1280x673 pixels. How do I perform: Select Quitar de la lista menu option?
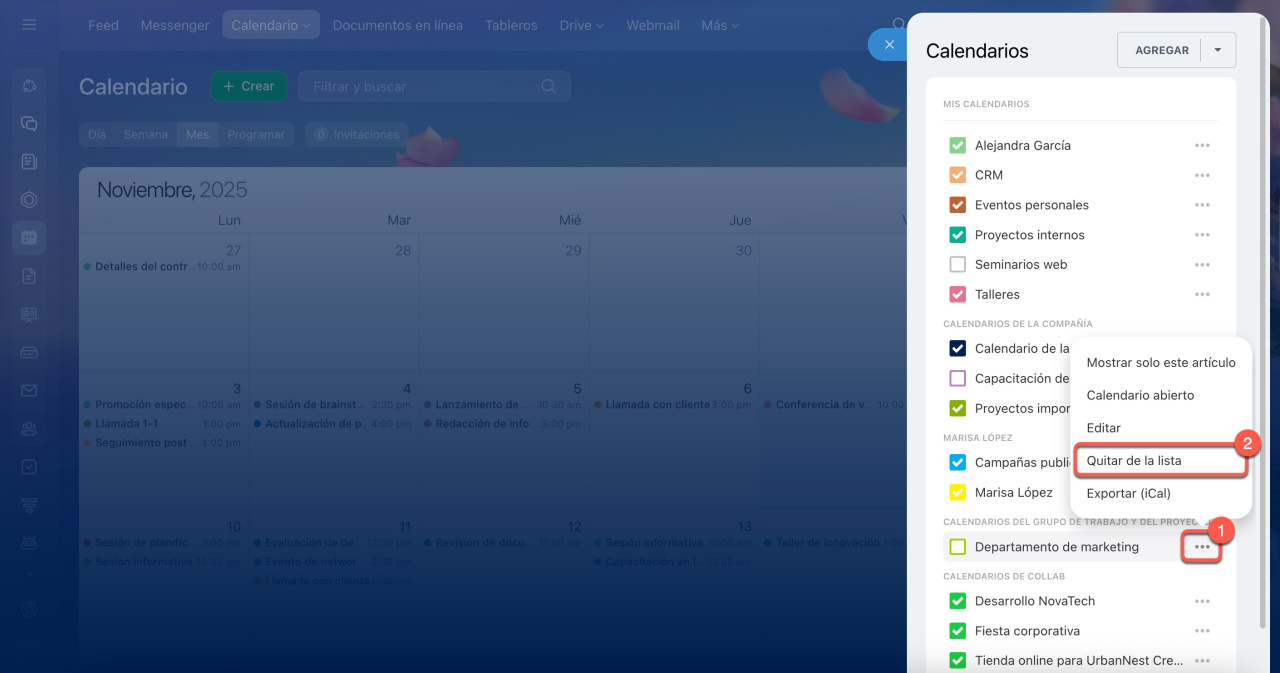(x=1134, y=461)
